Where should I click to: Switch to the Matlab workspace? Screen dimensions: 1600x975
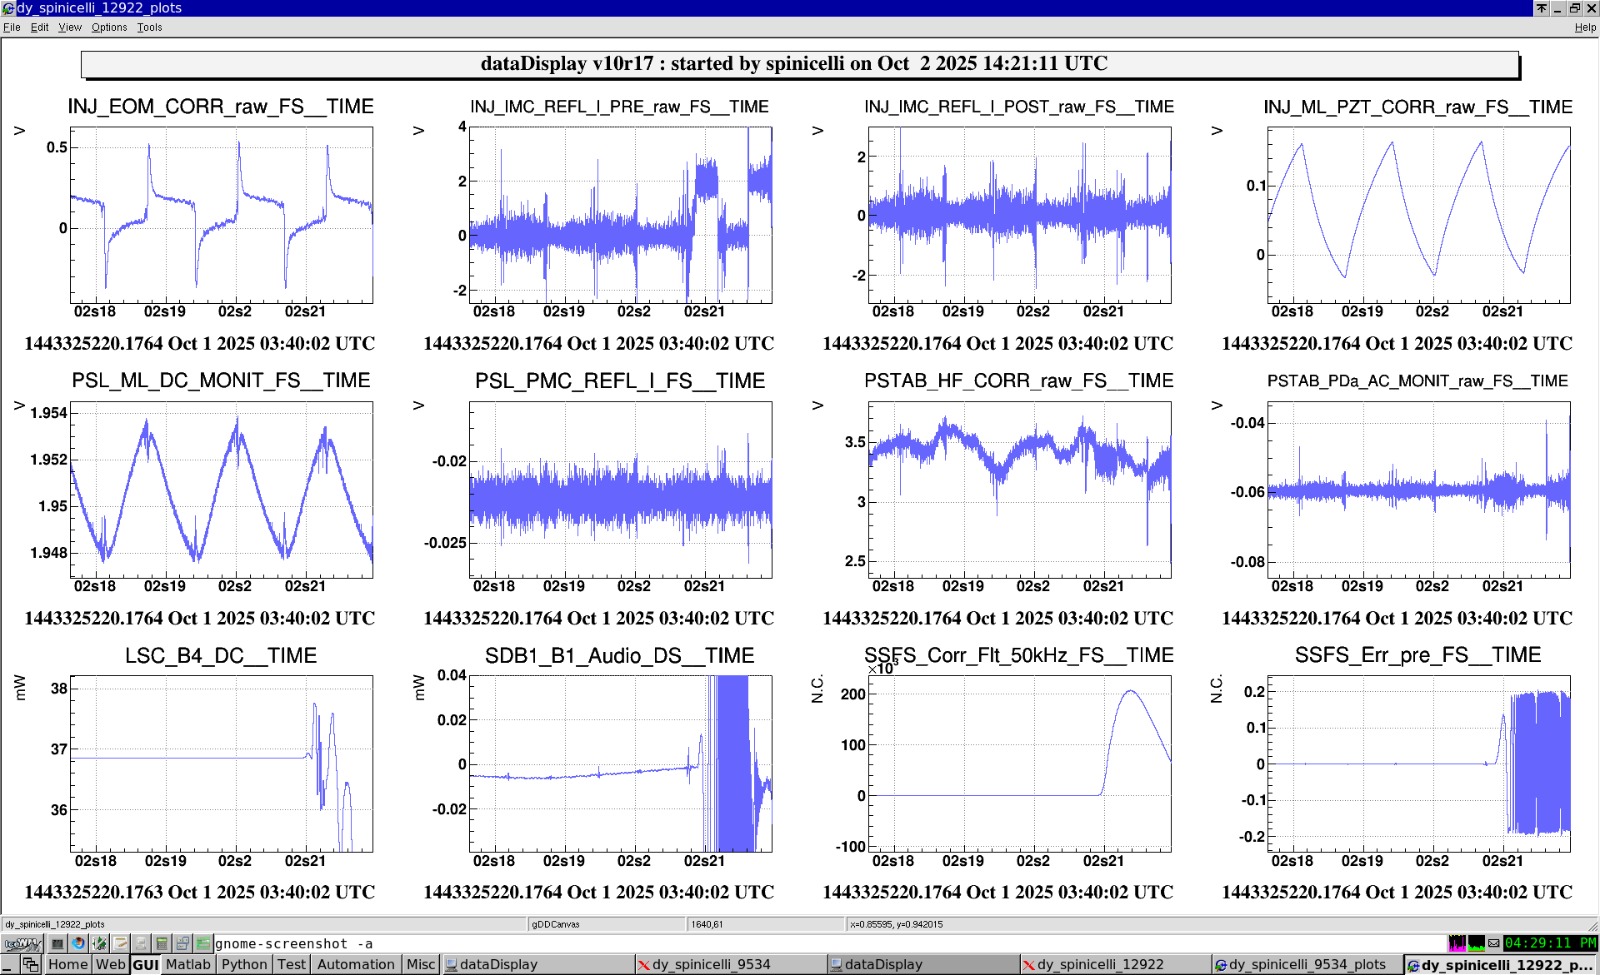click(x=188, y=965)
